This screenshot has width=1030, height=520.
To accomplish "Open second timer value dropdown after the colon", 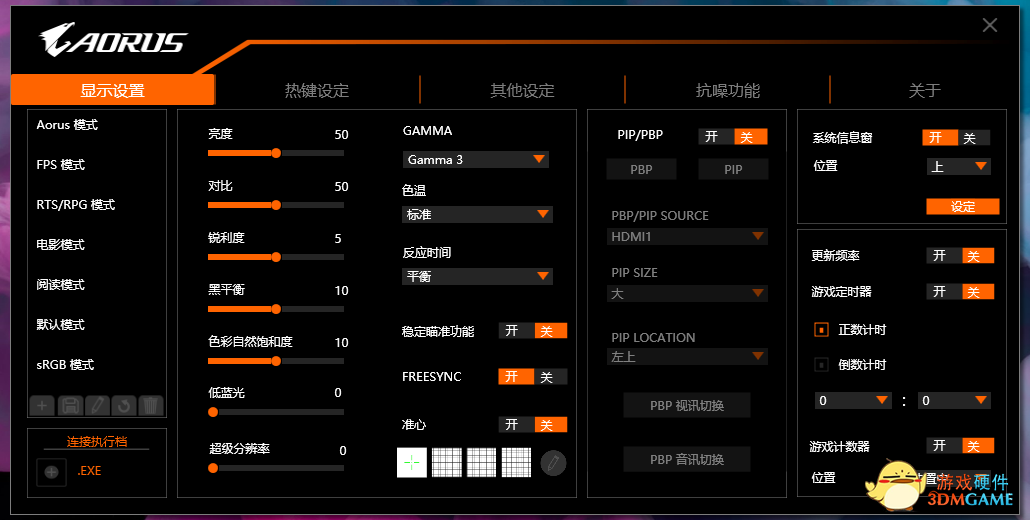I will [954, 401].
